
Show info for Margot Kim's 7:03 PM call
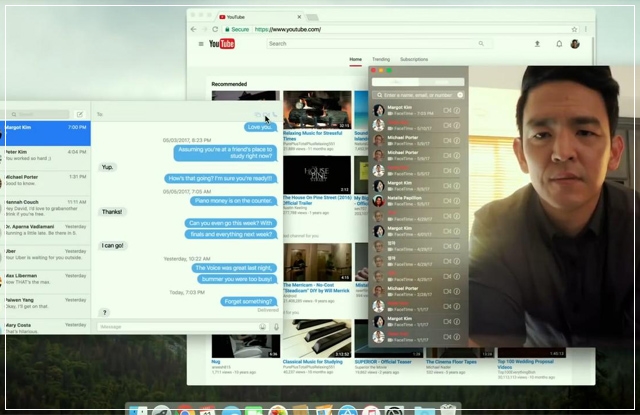457,111
